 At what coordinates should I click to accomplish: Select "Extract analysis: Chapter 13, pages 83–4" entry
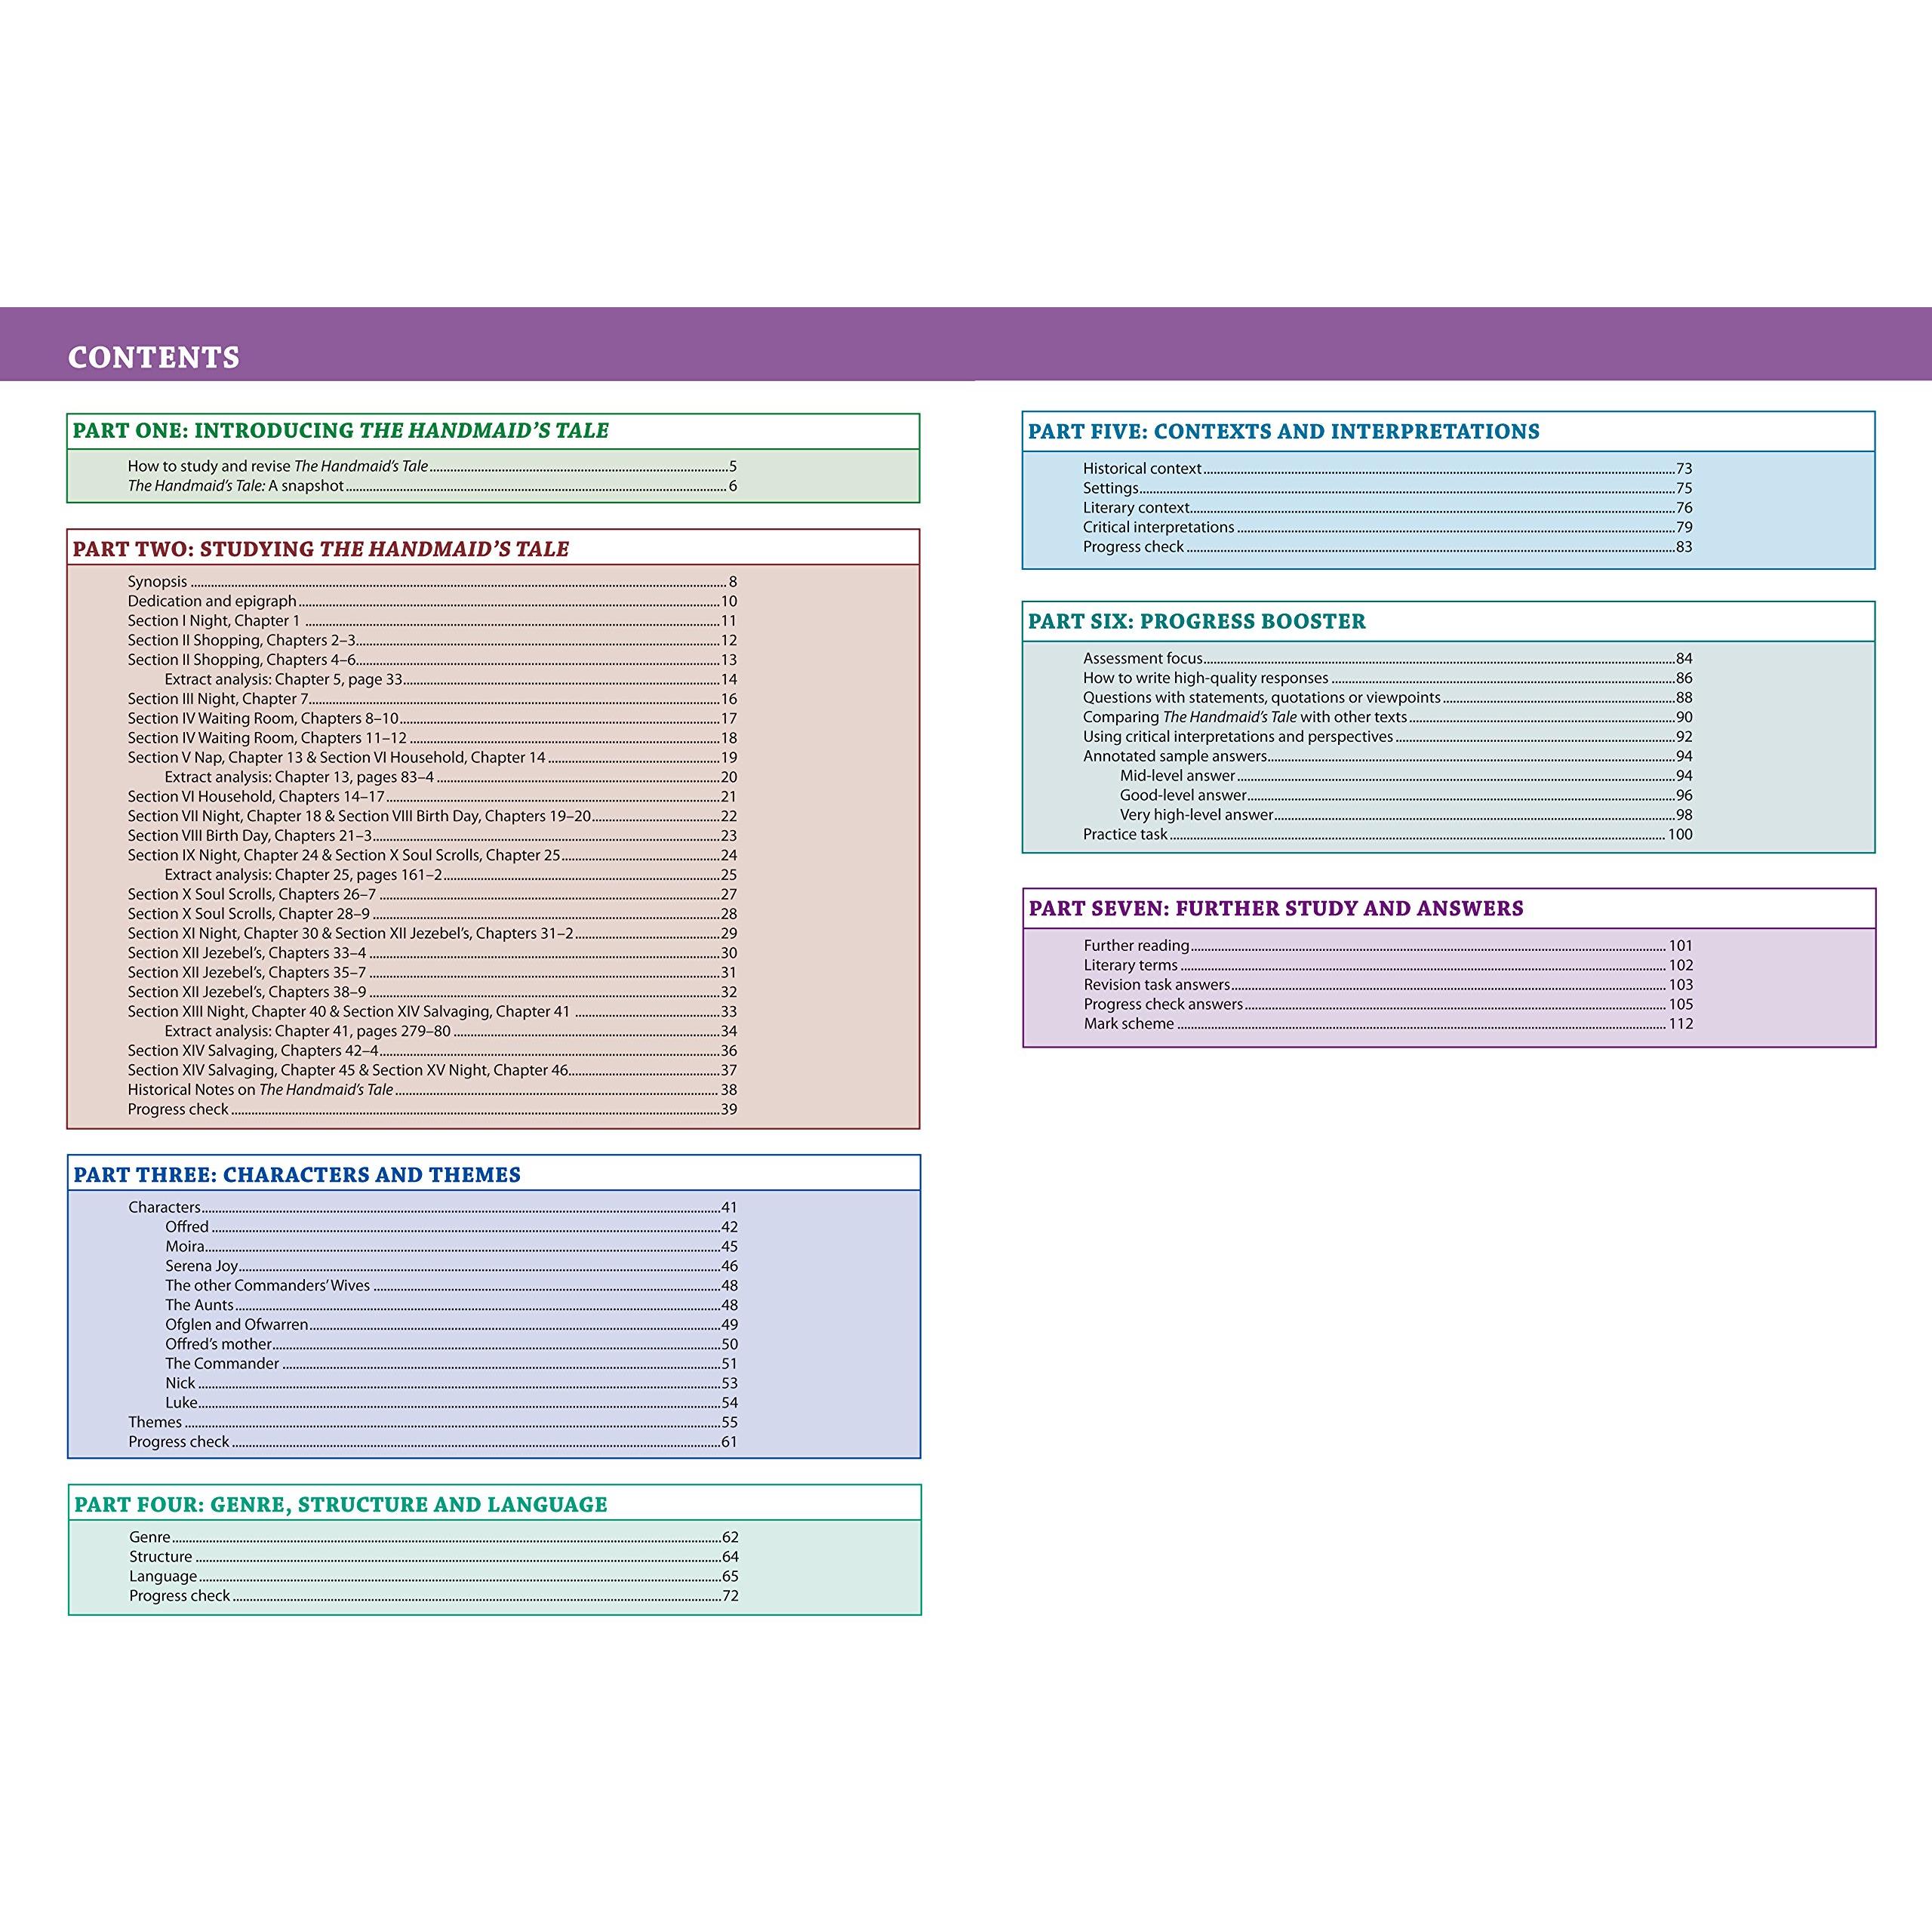click(x=451, y=777)
